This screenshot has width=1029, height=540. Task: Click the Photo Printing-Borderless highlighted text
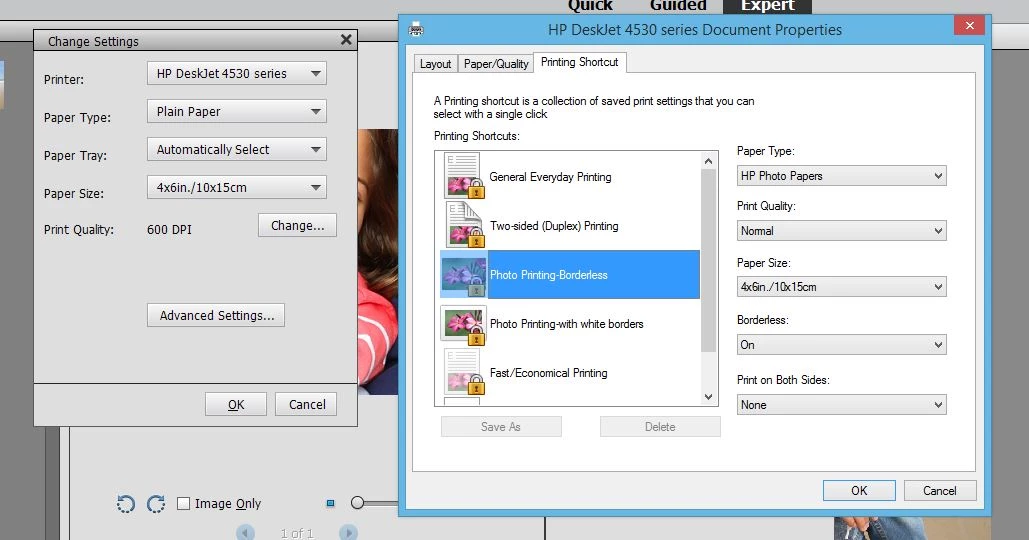pos(549,275)
